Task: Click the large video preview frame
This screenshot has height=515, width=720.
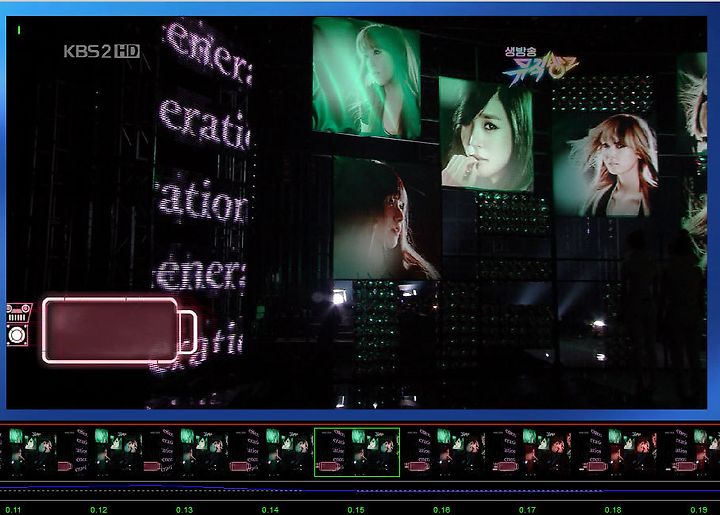Action: 356,212
